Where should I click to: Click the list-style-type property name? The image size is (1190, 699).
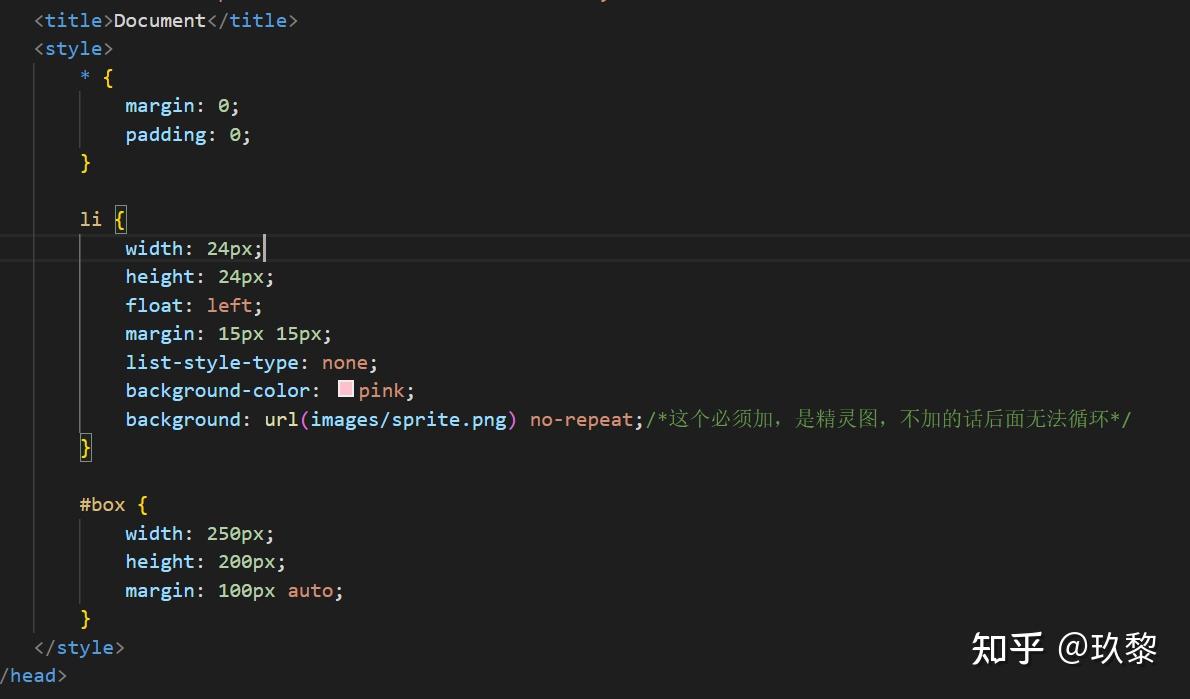click(211, 361)
